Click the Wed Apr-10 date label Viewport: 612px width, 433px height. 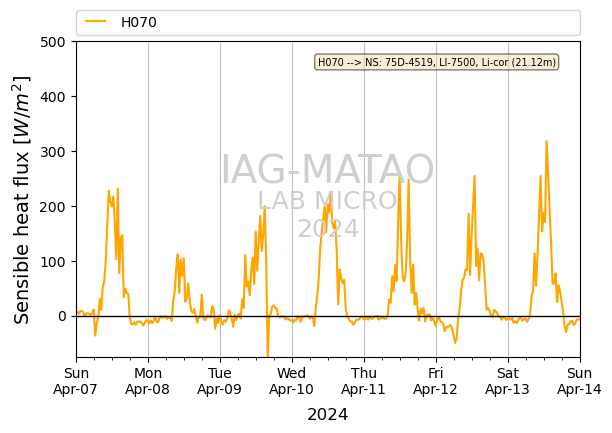292,381
